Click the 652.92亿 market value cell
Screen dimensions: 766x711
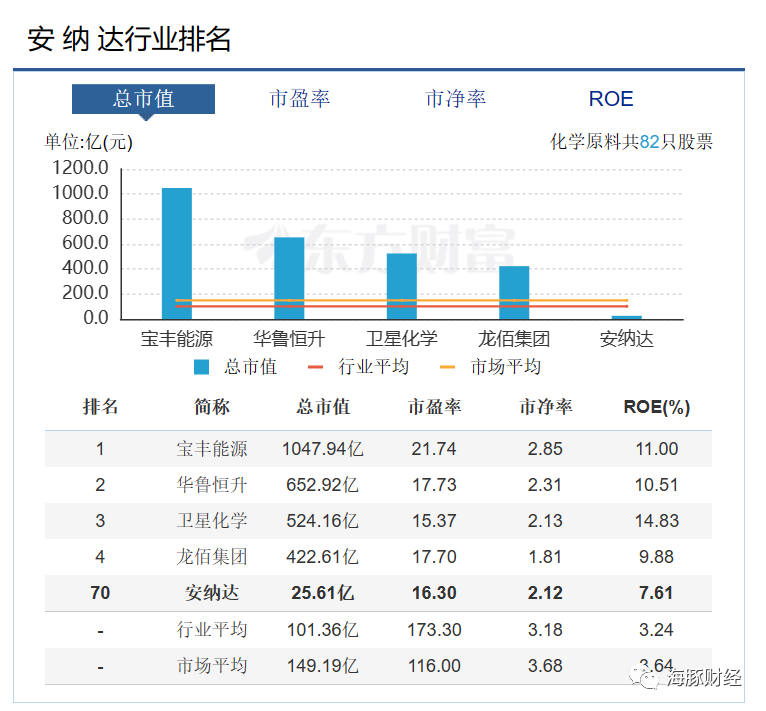click(x=322, y=485)
